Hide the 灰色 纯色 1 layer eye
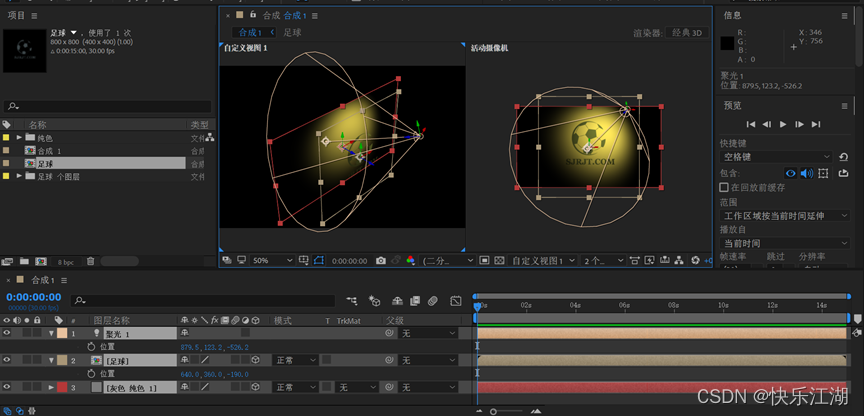 pos(7,387)
